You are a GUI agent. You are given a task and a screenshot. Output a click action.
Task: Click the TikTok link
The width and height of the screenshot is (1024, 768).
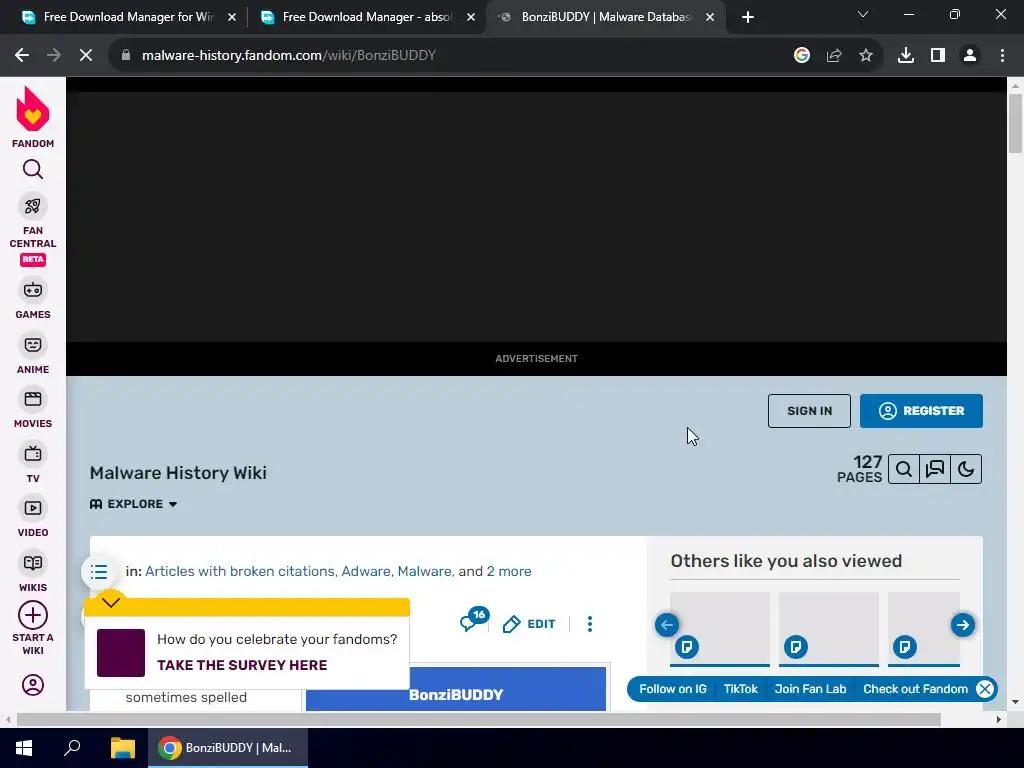coord(741,689)
